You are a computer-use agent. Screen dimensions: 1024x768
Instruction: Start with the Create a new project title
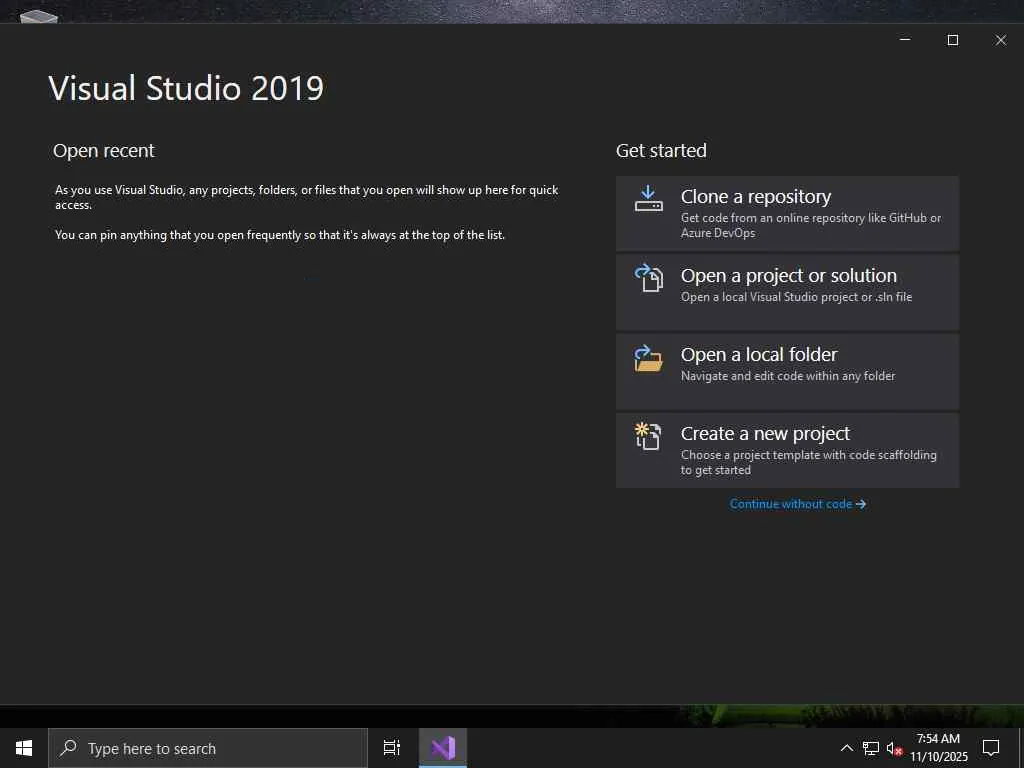coord(765,434)
